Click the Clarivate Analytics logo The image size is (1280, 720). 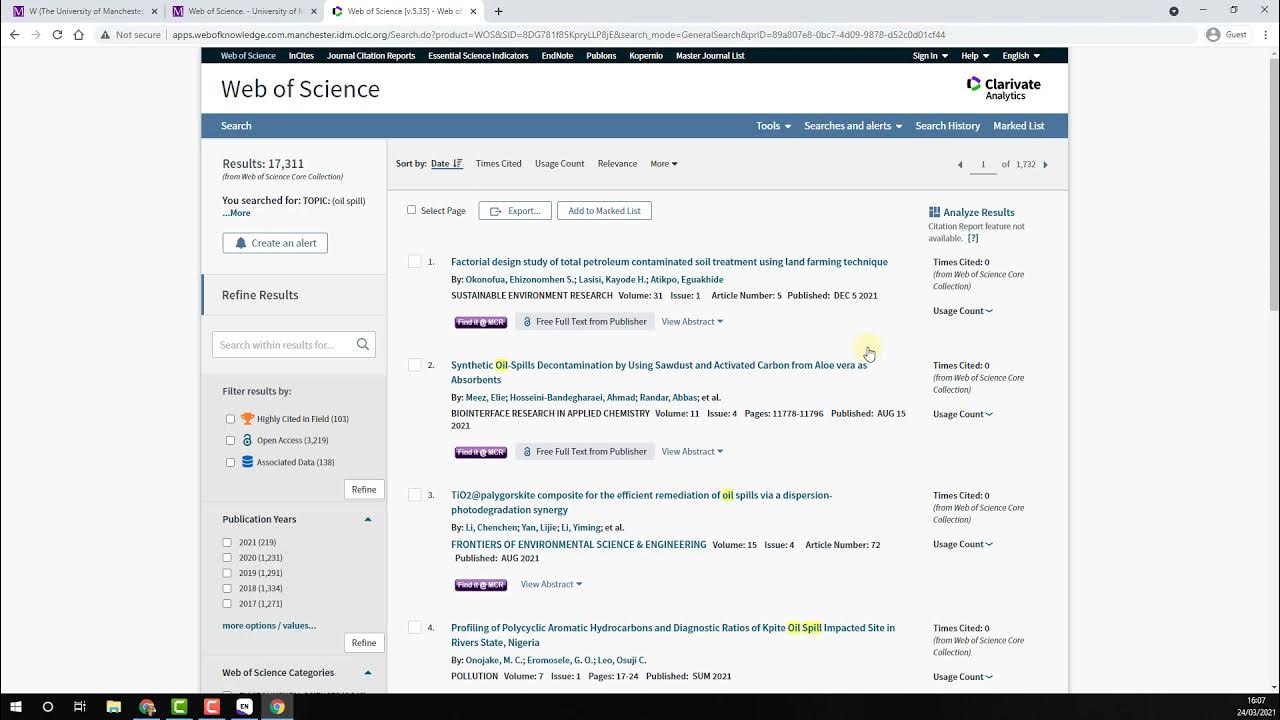click(x=1003, y=88)
